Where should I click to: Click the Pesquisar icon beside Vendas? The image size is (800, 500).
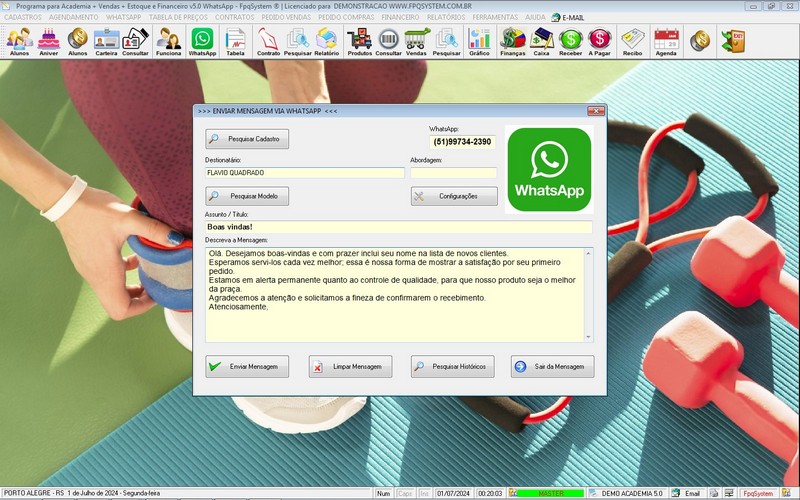click(446, 42)
